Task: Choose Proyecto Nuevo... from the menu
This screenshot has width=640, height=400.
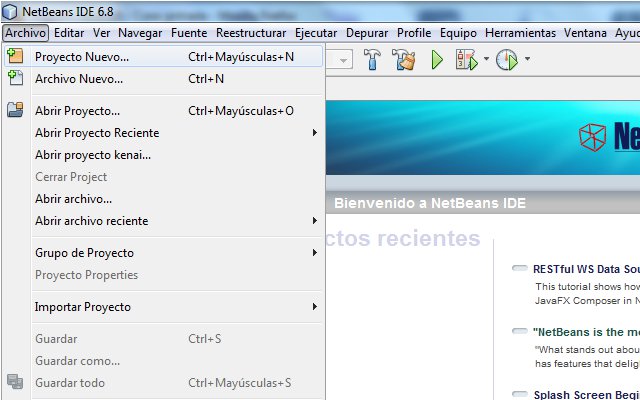Action: click(163, 57)
